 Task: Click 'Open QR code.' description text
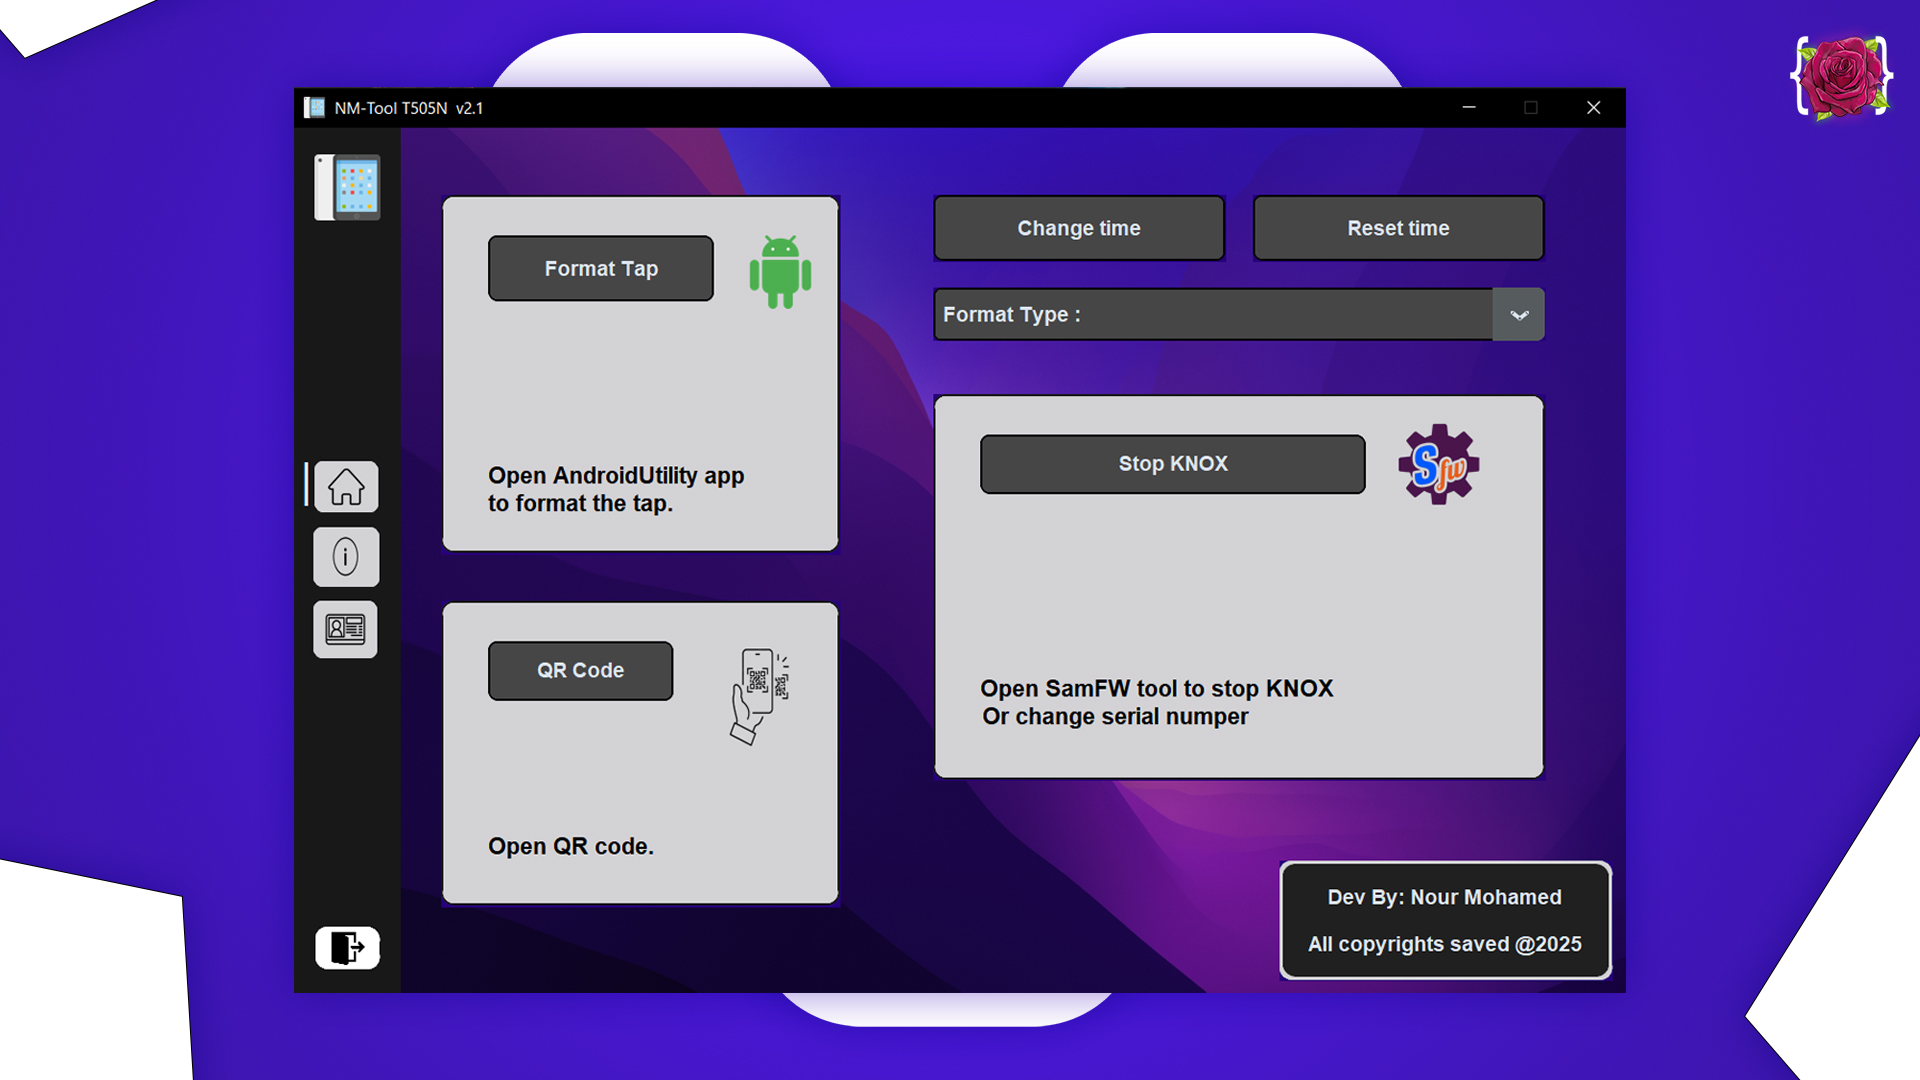pos(571,846)
